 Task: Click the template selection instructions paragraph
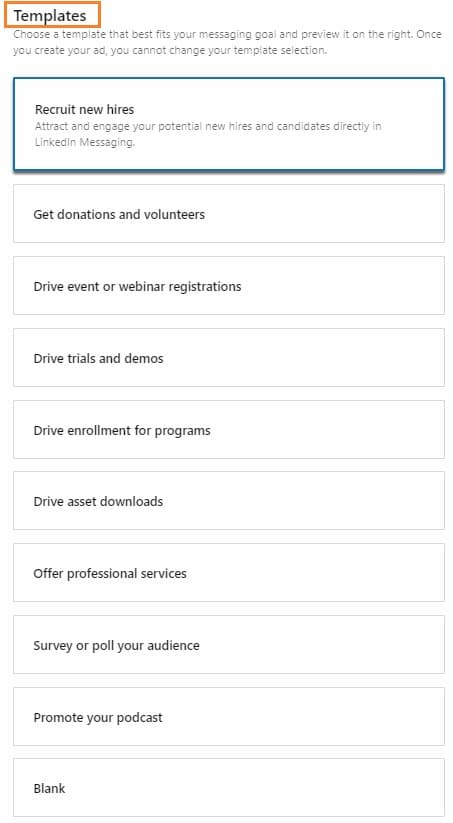(x=227, y=43)
